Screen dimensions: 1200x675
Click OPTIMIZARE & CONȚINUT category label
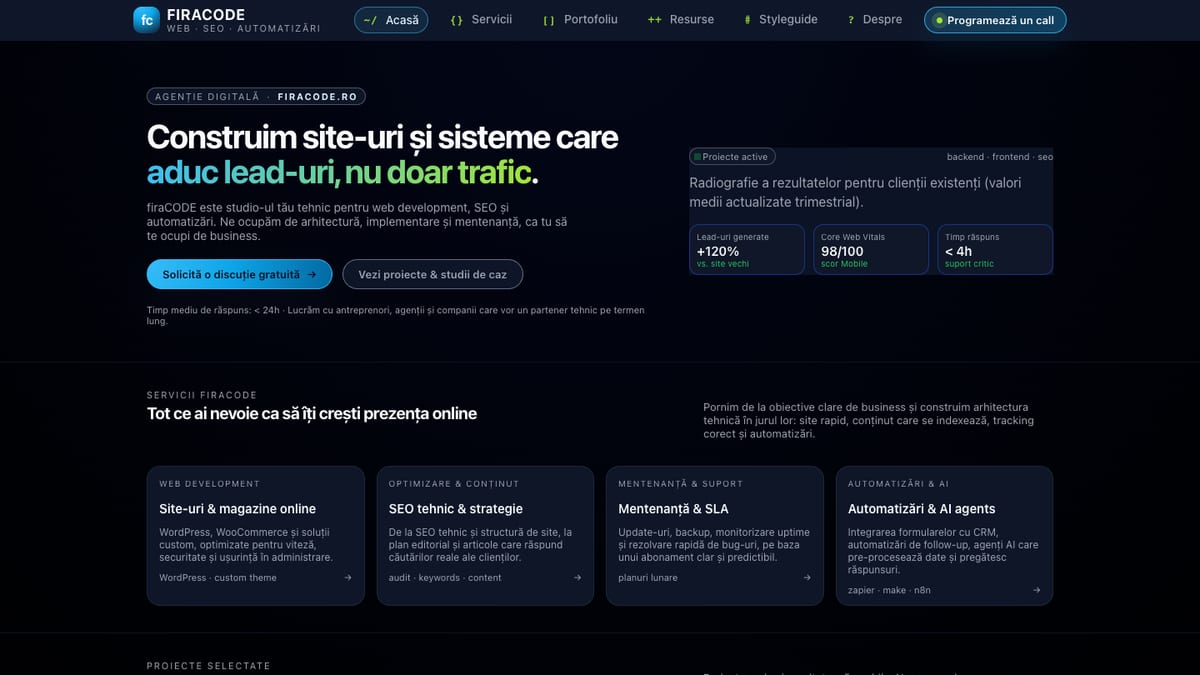tap(454, 484)
